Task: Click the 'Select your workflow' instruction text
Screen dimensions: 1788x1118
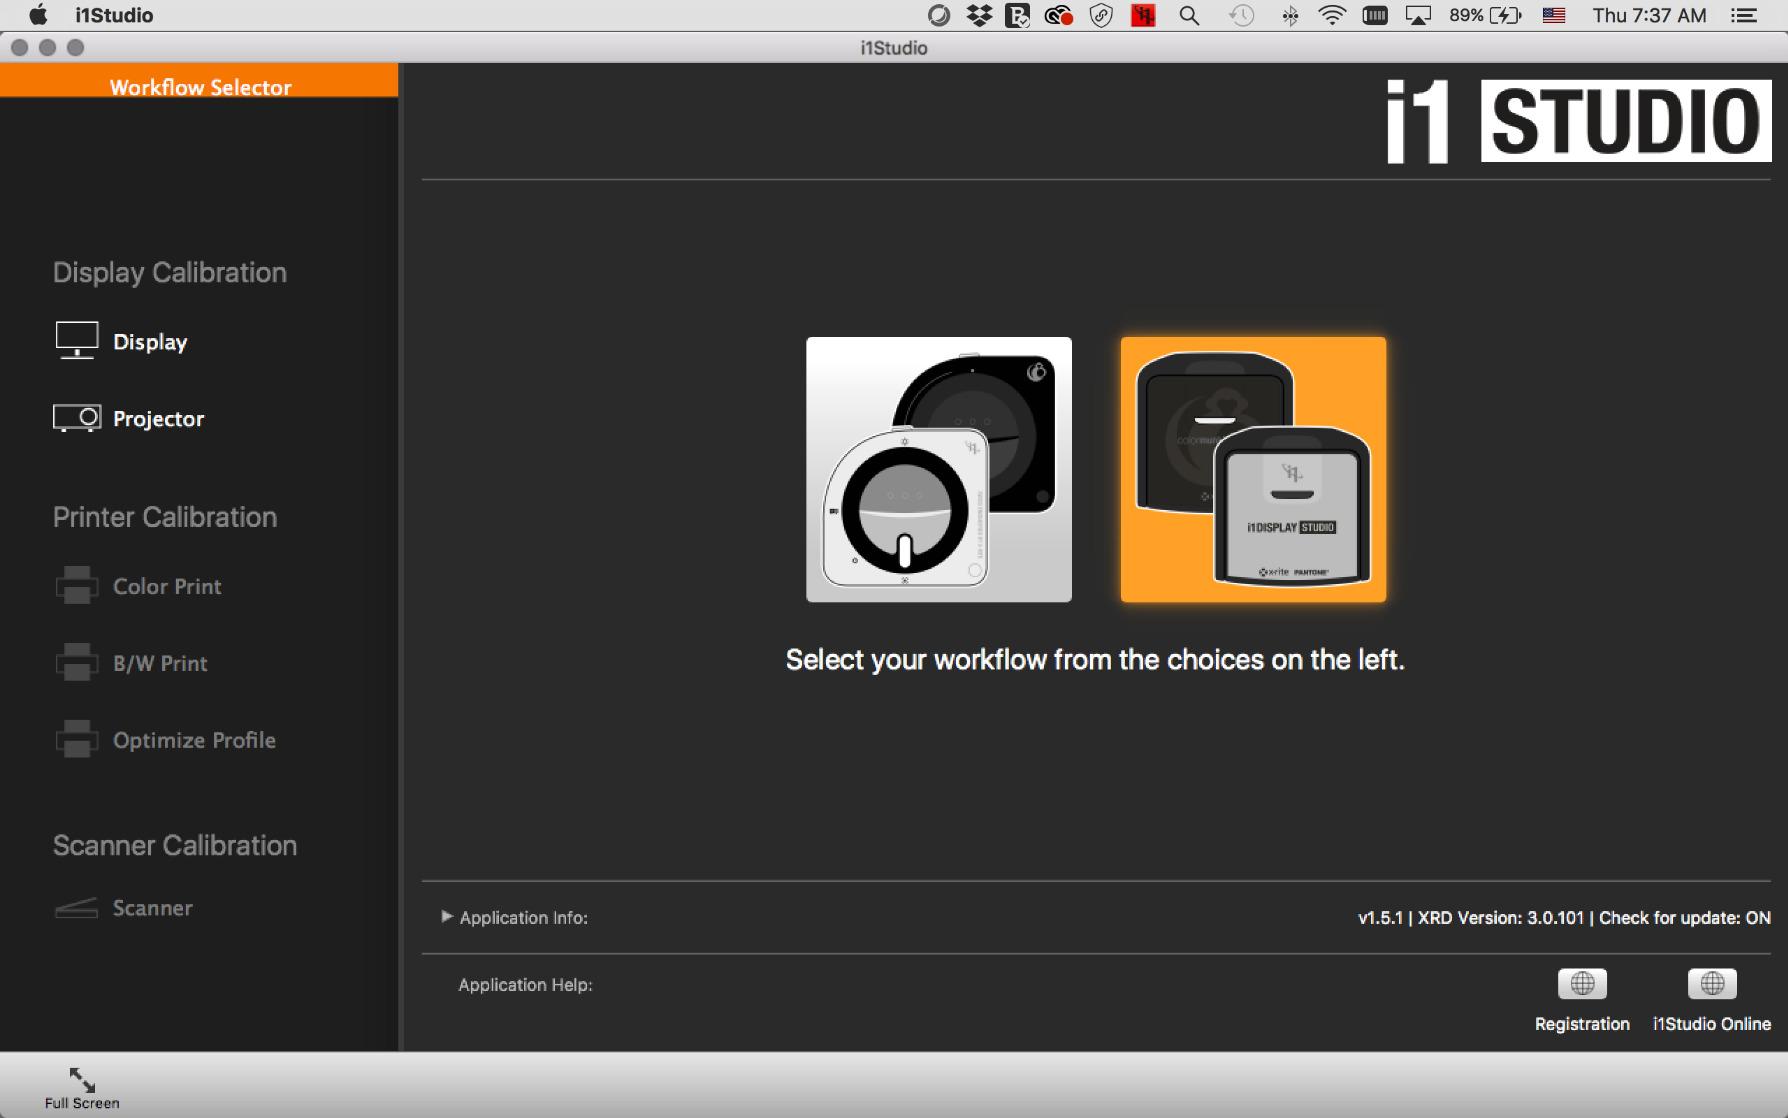Action: click(x=1095, y=660)
